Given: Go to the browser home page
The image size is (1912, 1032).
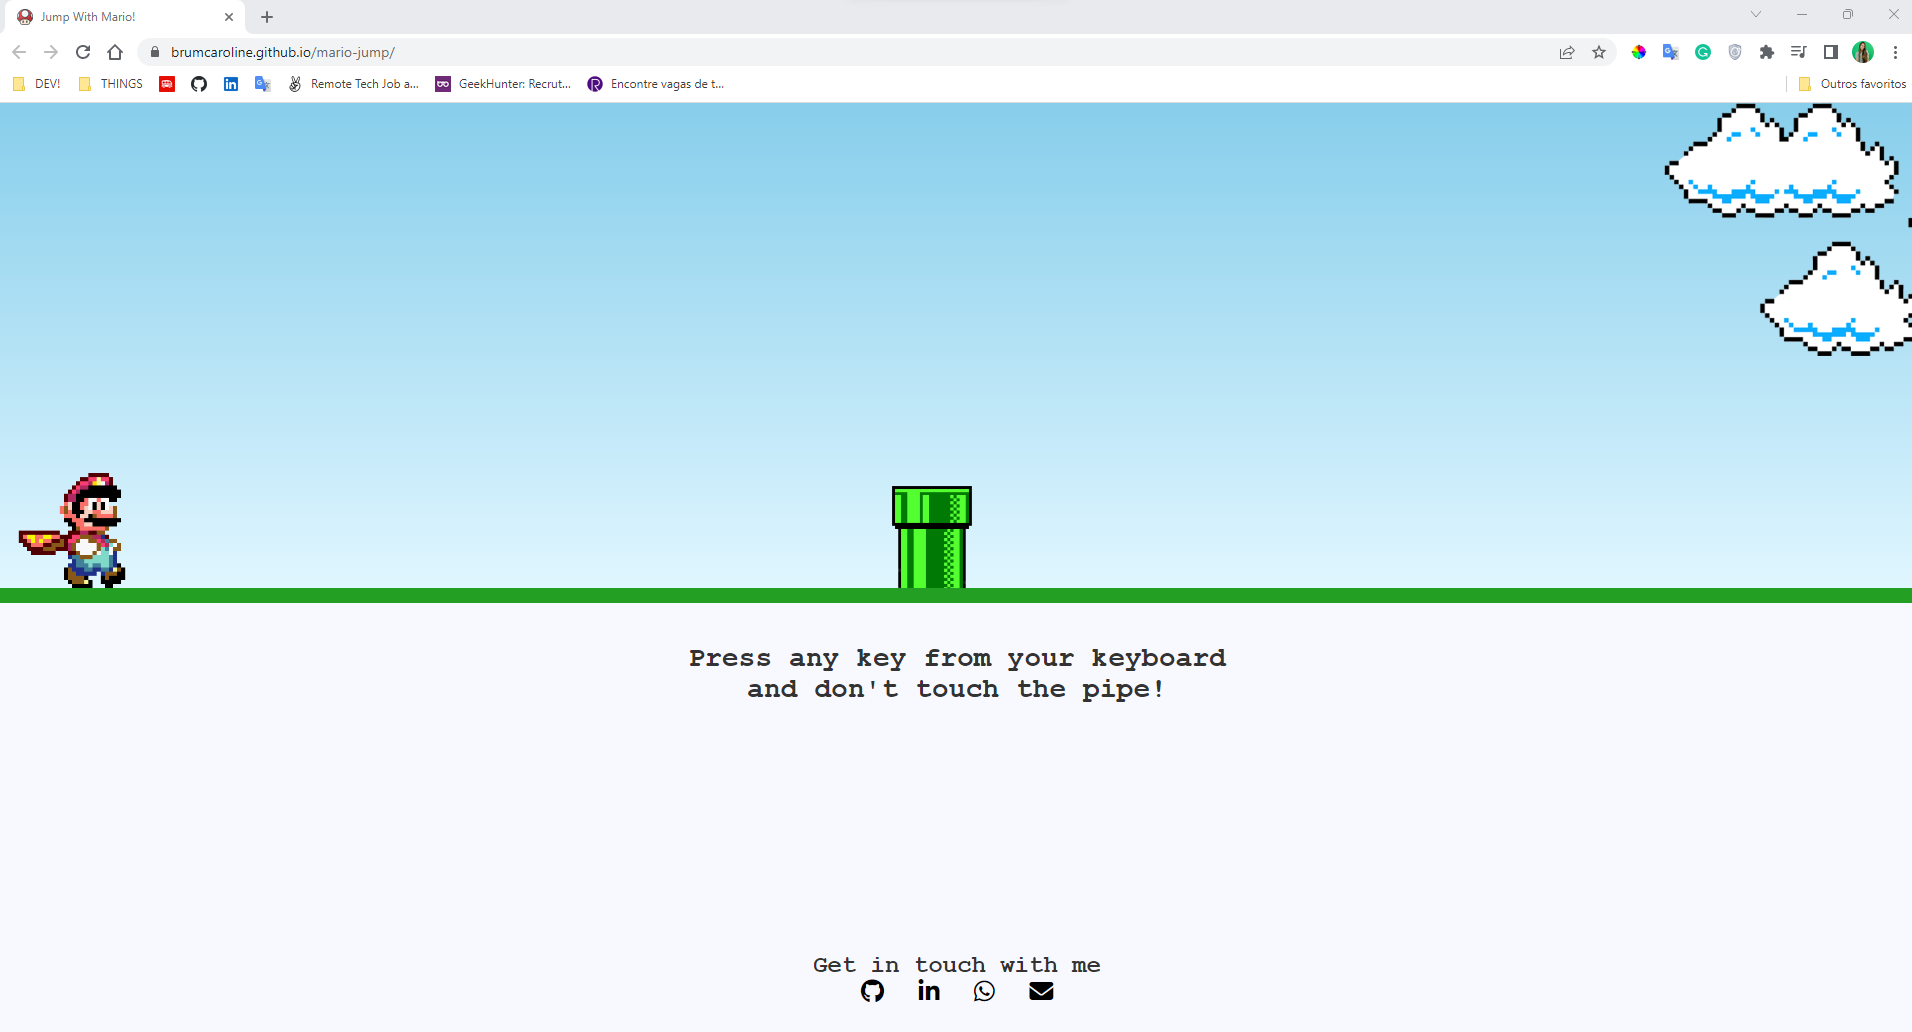Looking at the screenshot, I should click(x=115, y=52).
